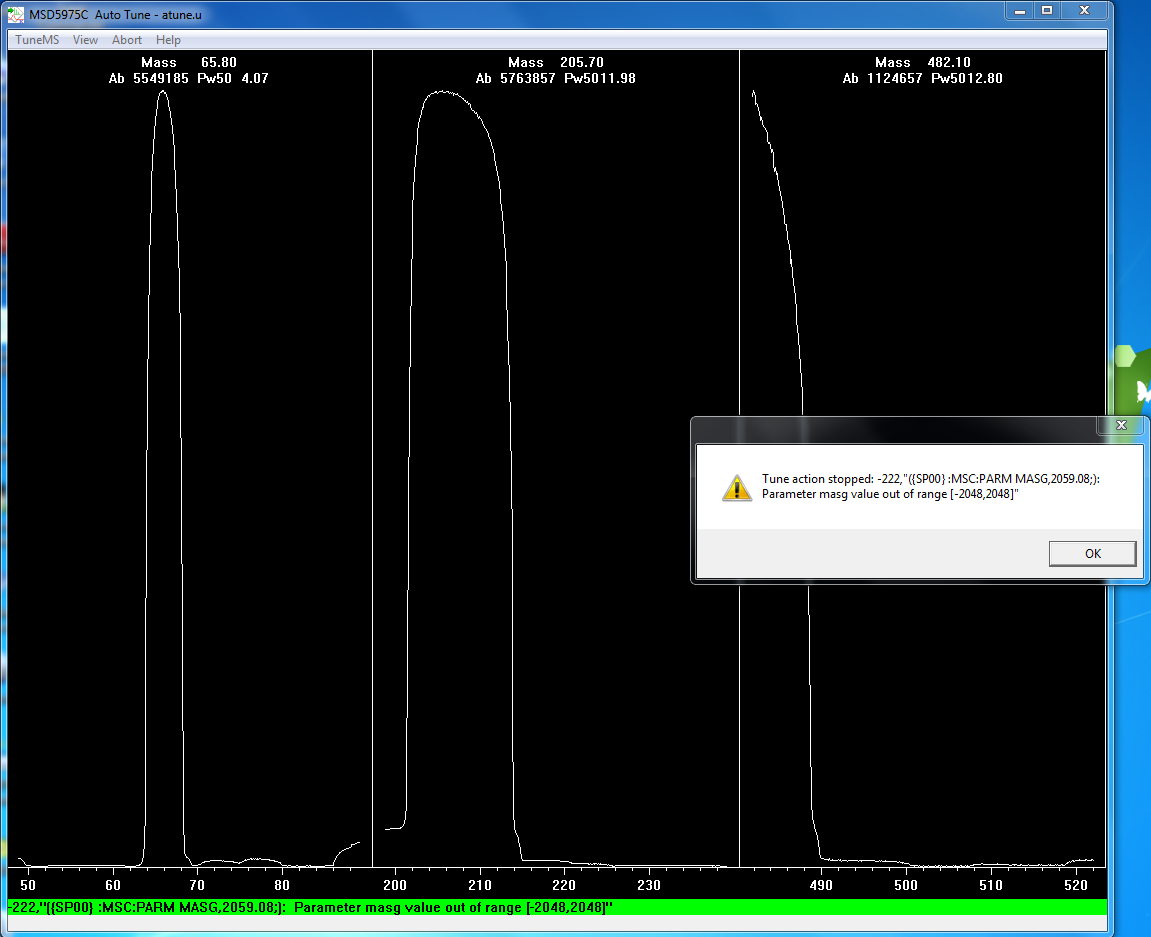Click the green status bar error message
1151x937 pixels.
[310, 907]
